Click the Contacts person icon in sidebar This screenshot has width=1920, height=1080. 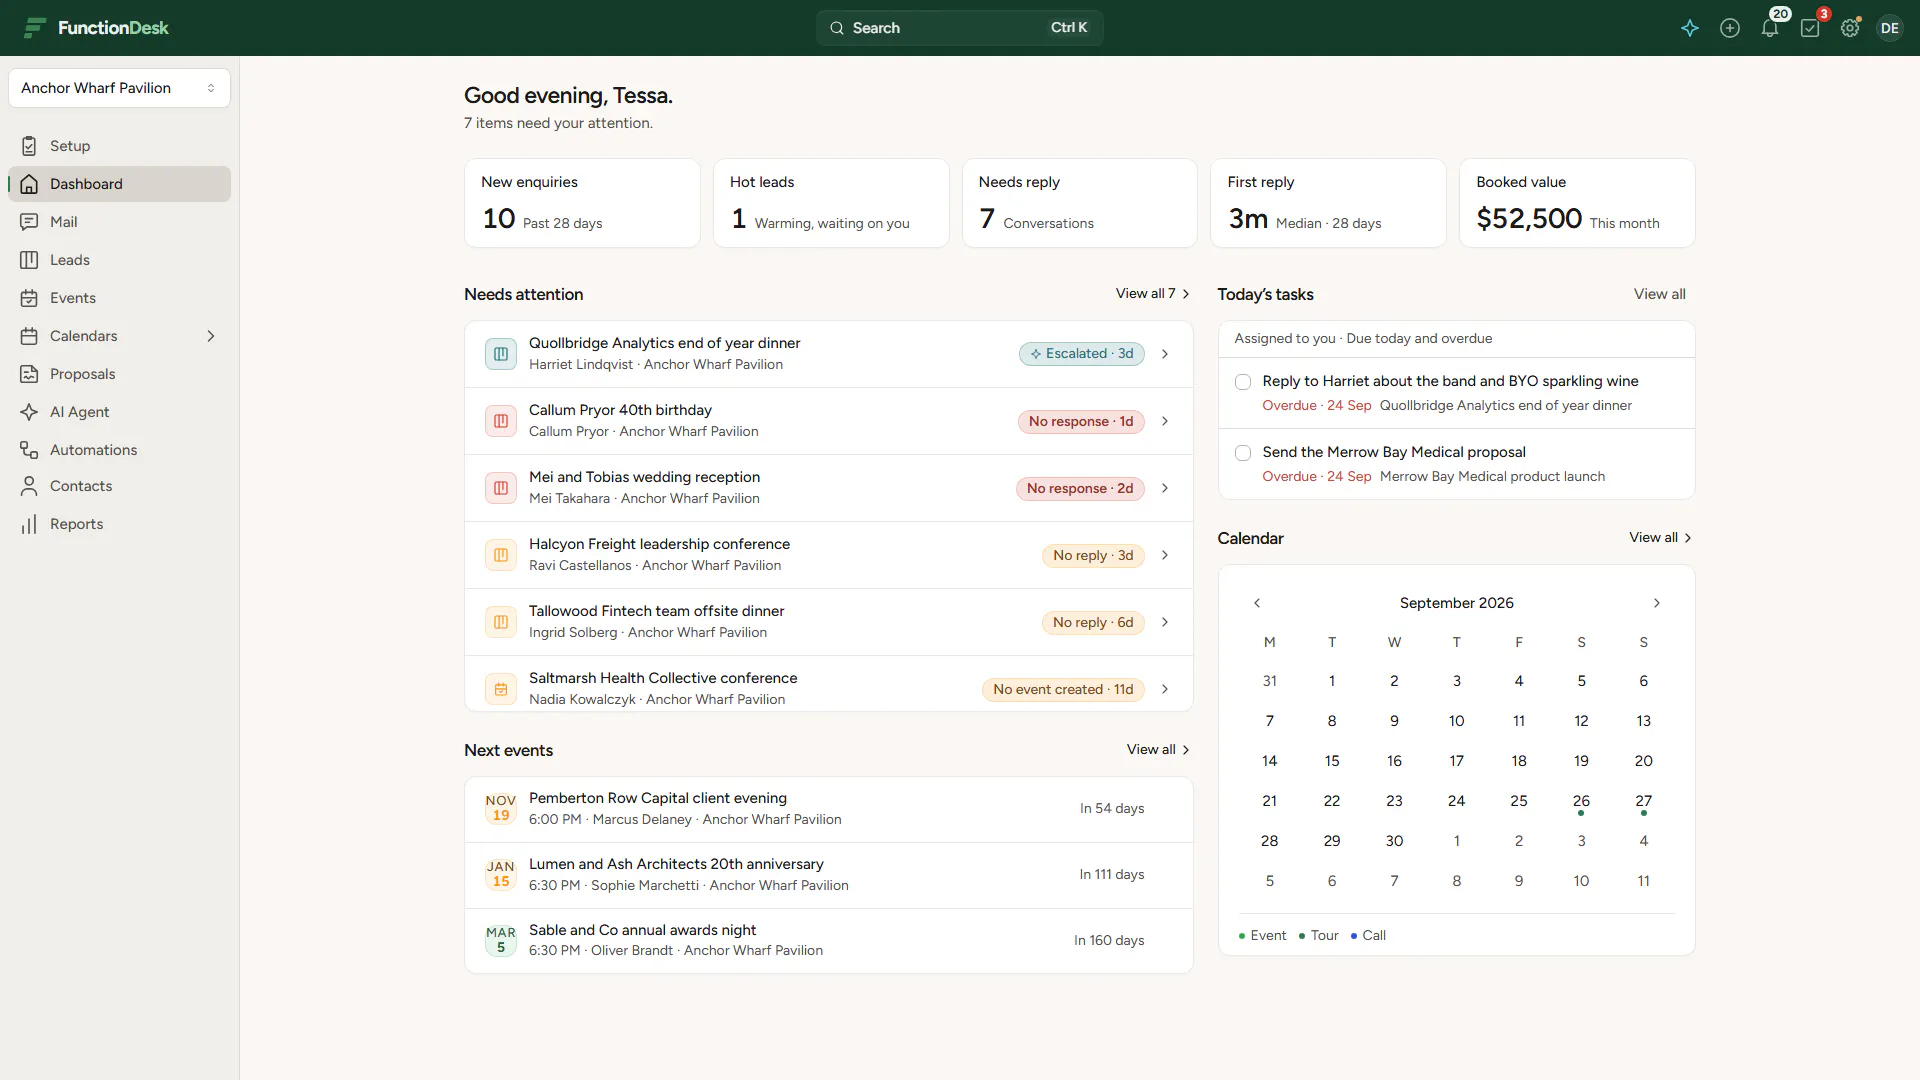pyautogui.click(x=29, y=486)
